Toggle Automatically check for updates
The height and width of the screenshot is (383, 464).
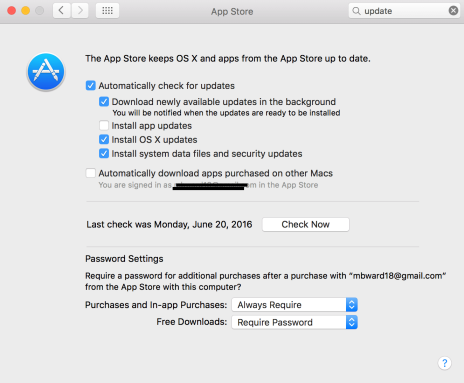pyautogui.click(x=91, y=86)
